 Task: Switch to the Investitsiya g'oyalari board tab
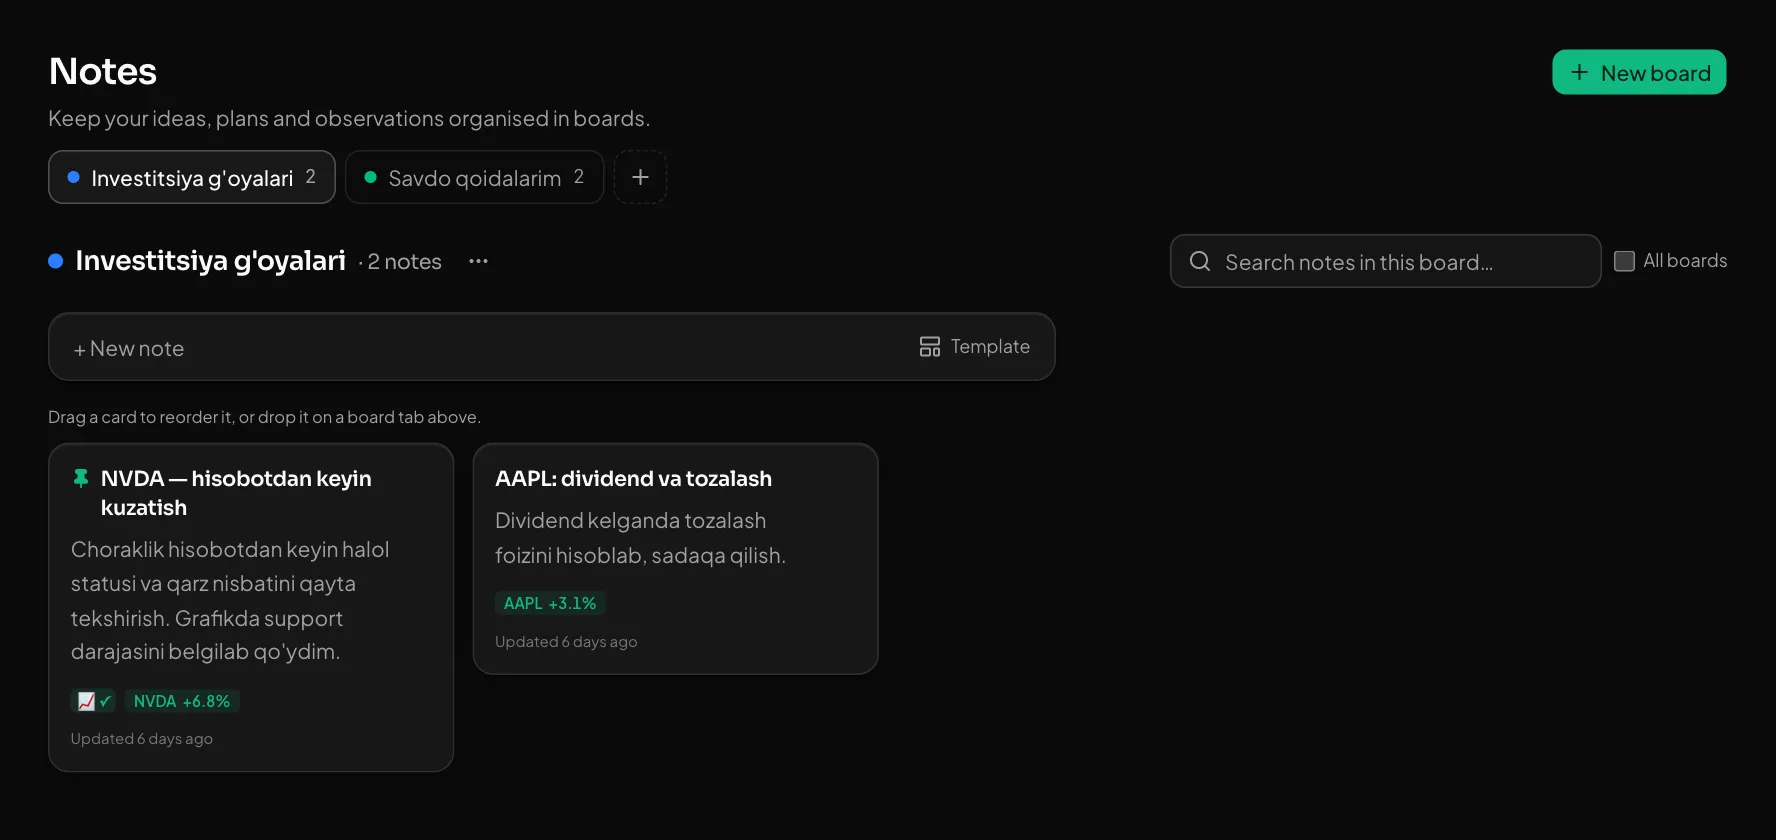192,177
